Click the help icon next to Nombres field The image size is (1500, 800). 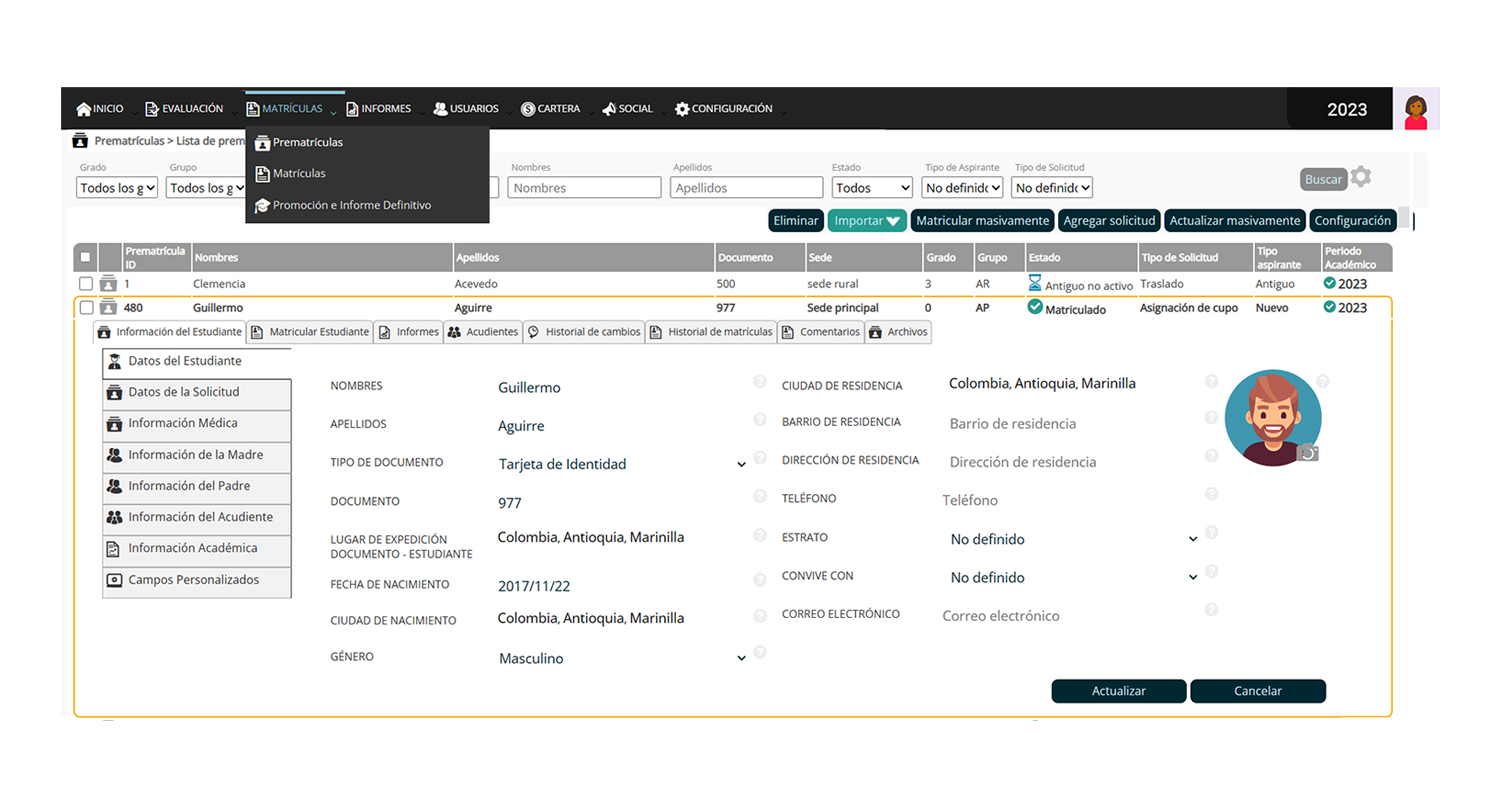(760, 382)
